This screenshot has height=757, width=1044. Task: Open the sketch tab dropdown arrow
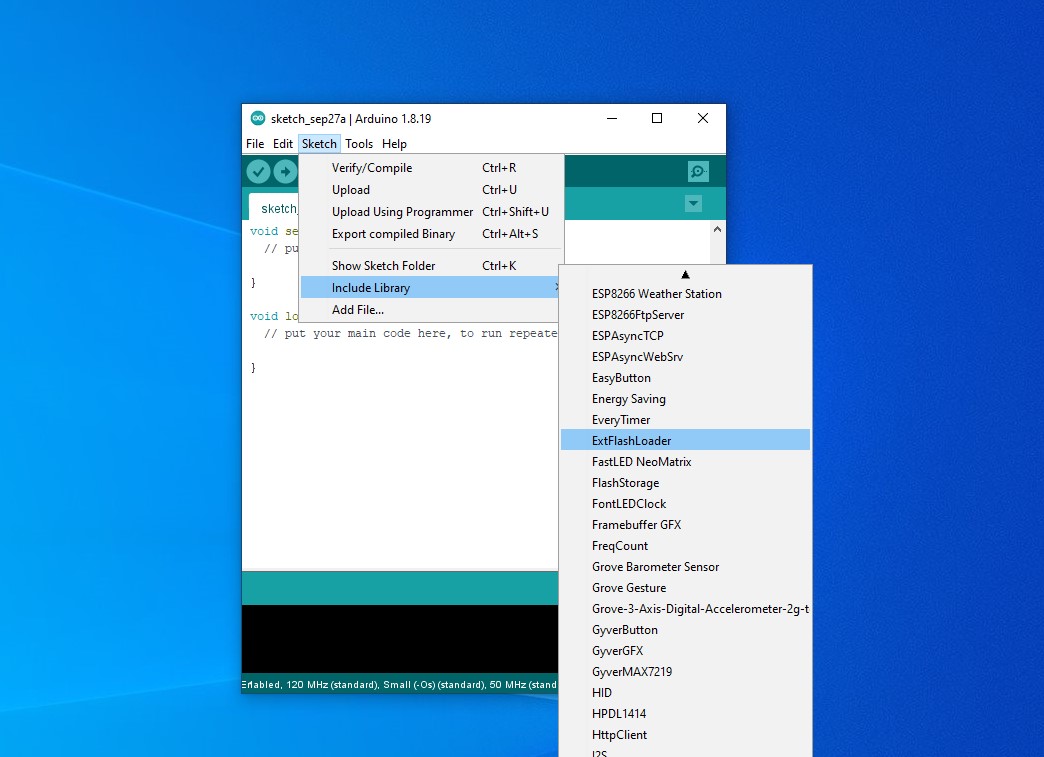pos(693,204)
